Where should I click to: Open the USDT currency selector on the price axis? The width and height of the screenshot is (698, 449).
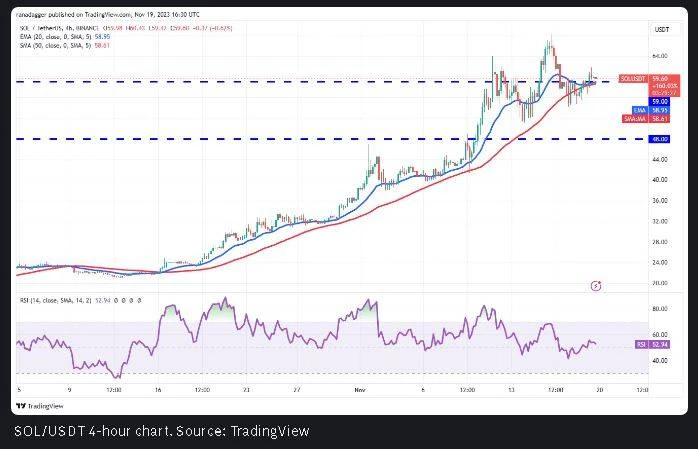tap(661, 30)
